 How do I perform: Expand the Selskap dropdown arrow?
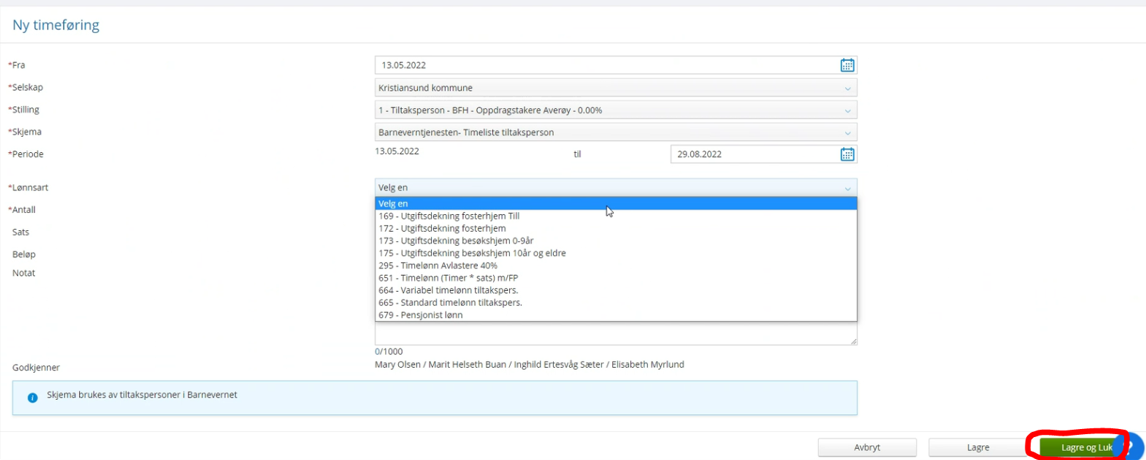pyautogui.click(x=848, y=88)
